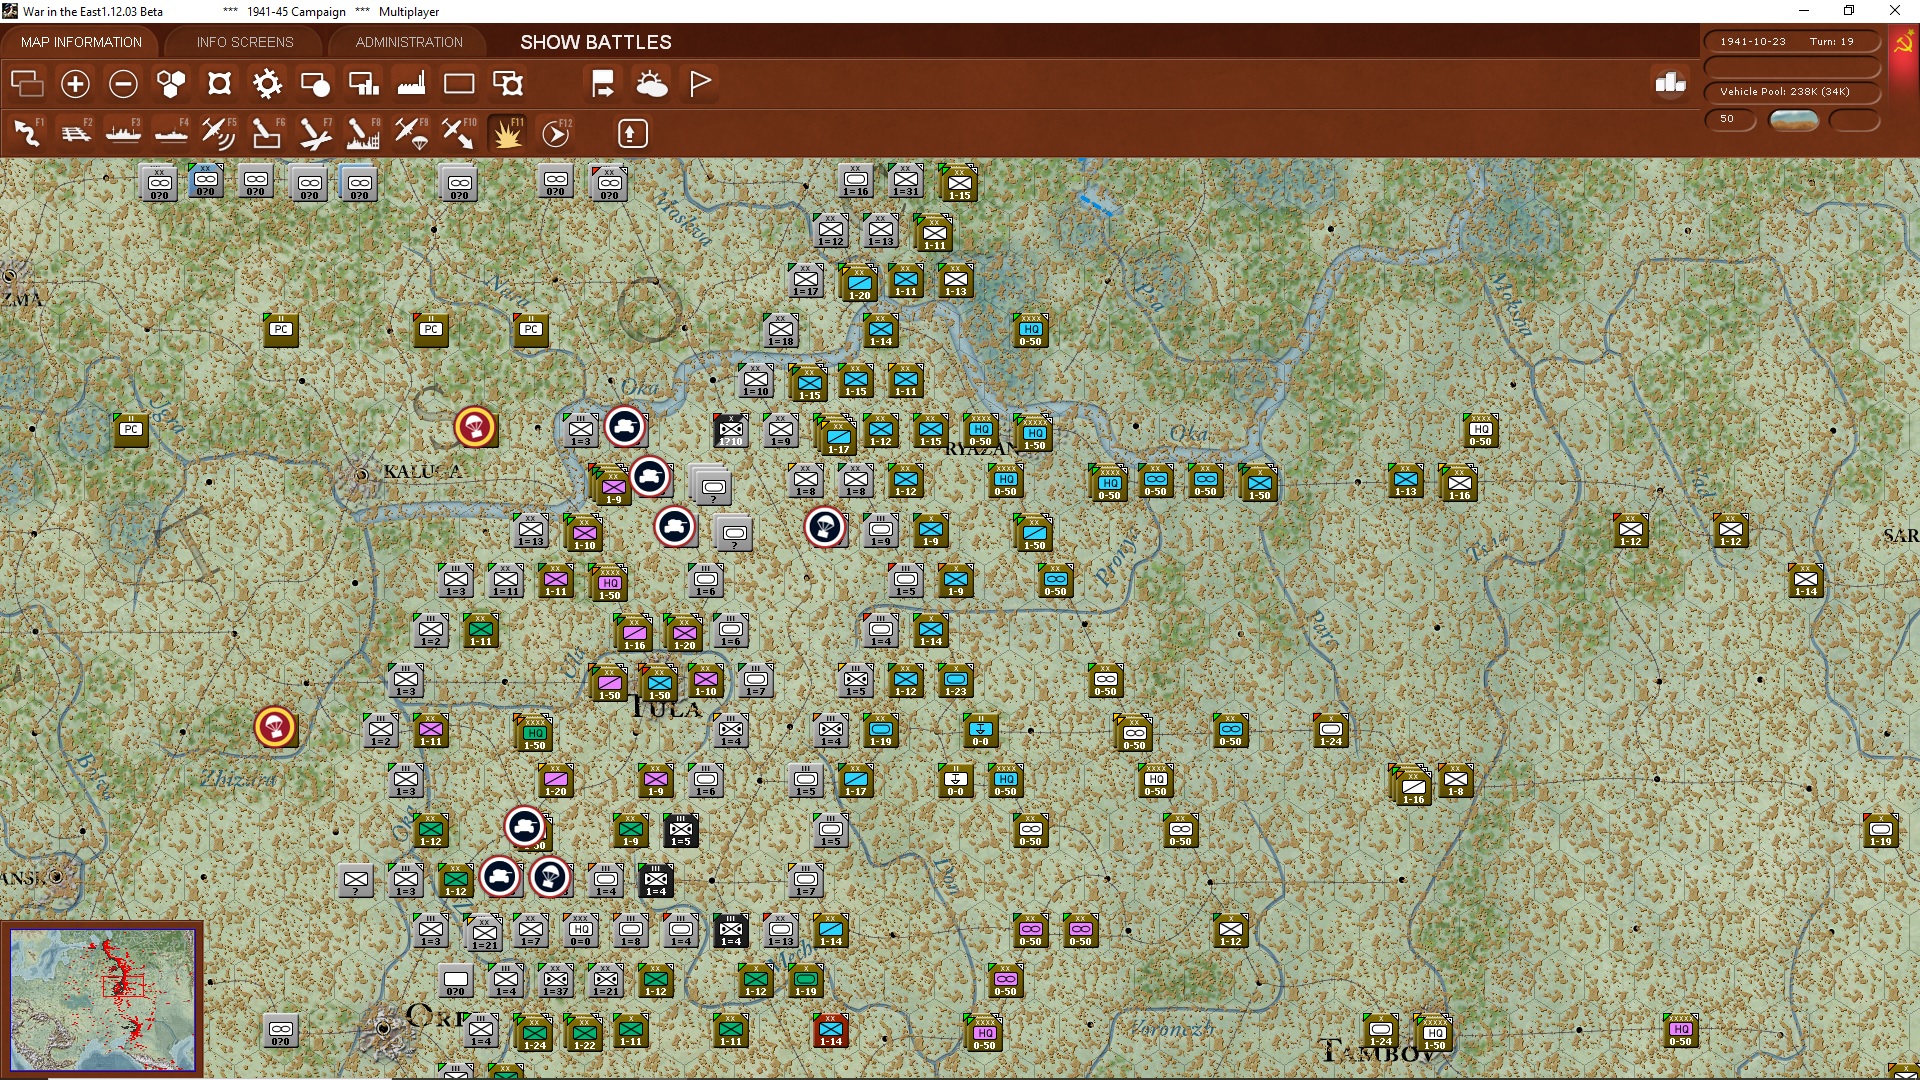Select F4 amphibious ship mode icon

click(x=171, y=133)
